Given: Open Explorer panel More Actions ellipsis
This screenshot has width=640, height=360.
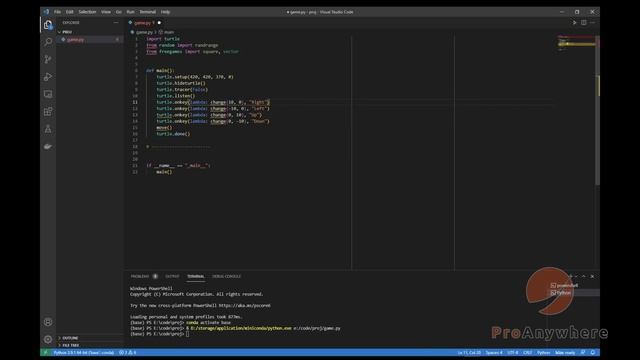Looking at the screenshot, I should [x=116, y=23].
